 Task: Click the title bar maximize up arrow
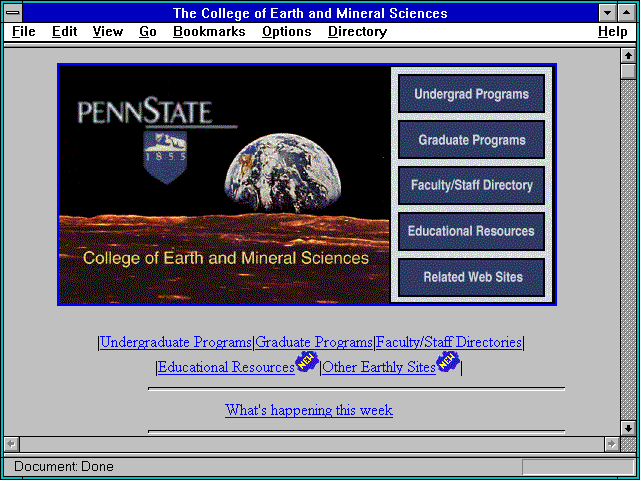627,13
